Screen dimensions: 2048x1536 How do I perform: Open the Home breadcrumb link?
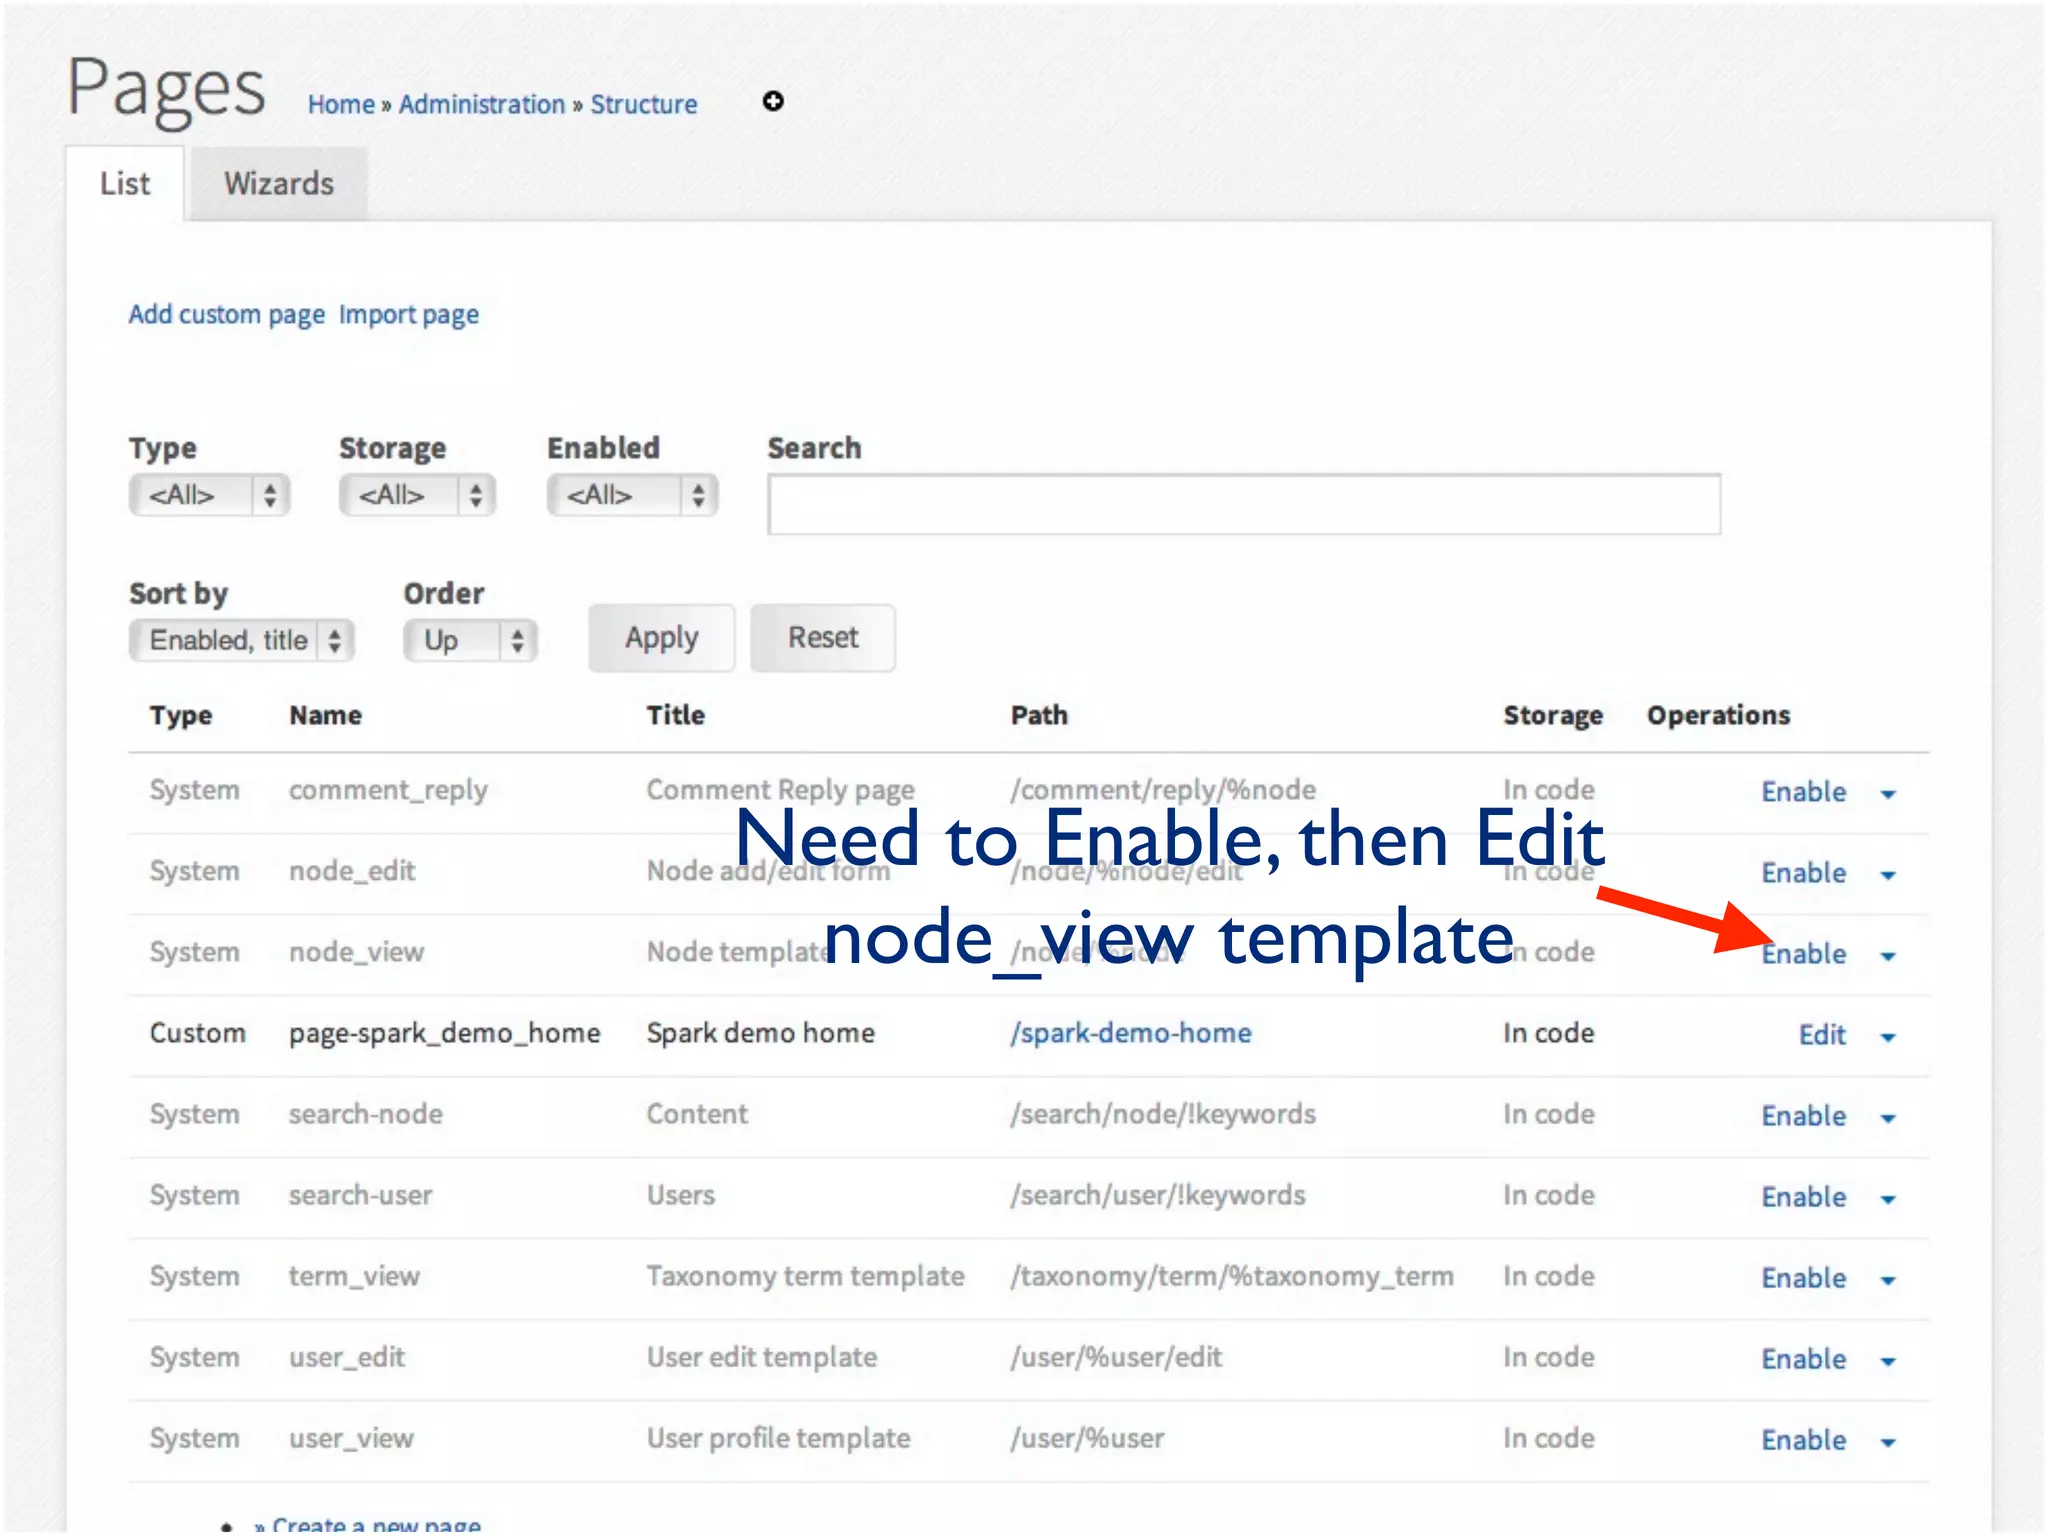click(x=341, y=104)
